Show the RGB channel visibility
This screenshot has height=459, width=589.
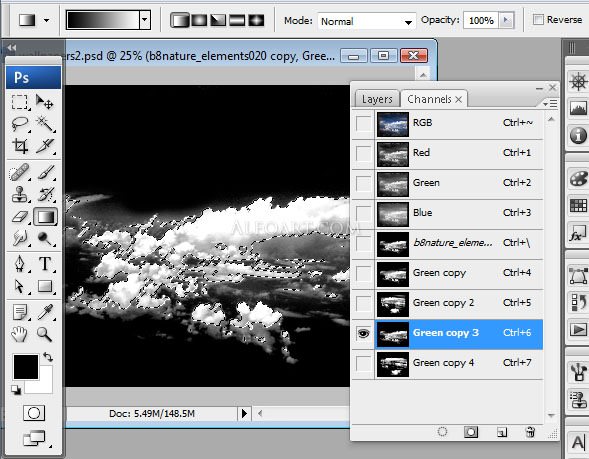click(363, 123)
